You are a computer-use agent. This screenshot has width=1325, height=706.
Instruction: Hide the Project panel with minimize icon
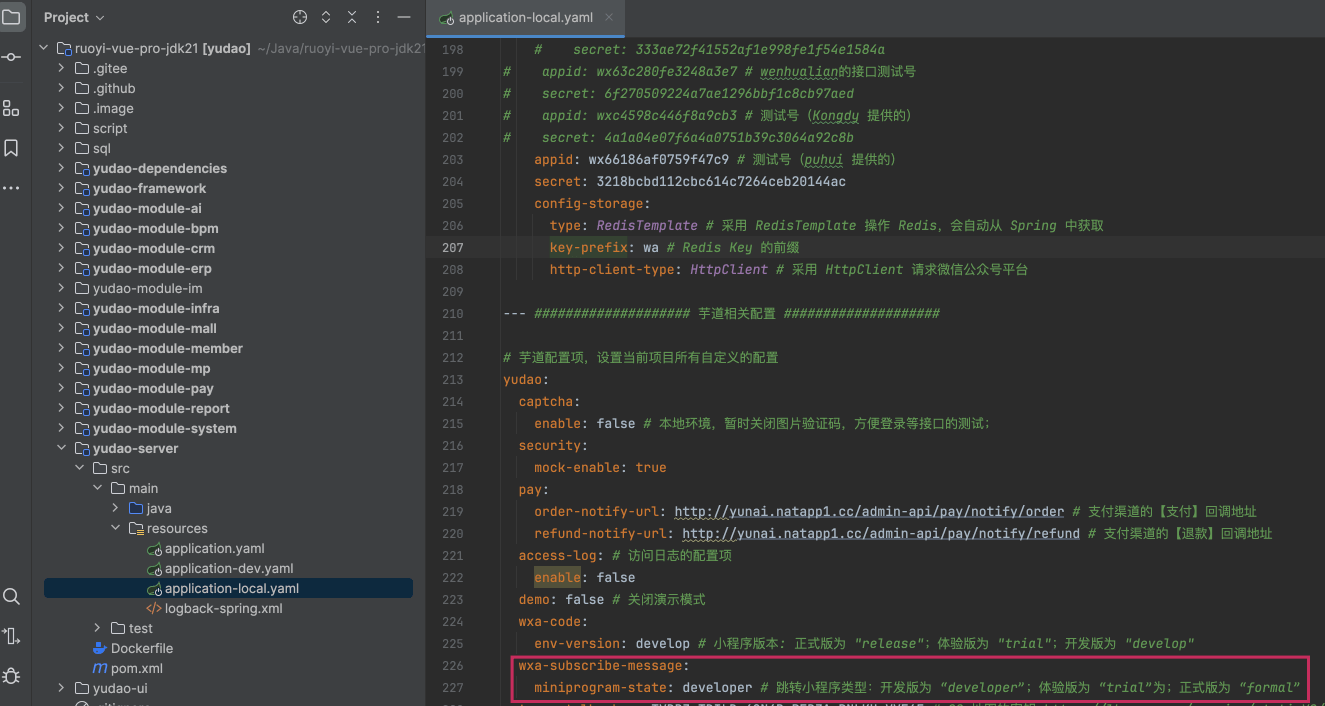point(404,17)
